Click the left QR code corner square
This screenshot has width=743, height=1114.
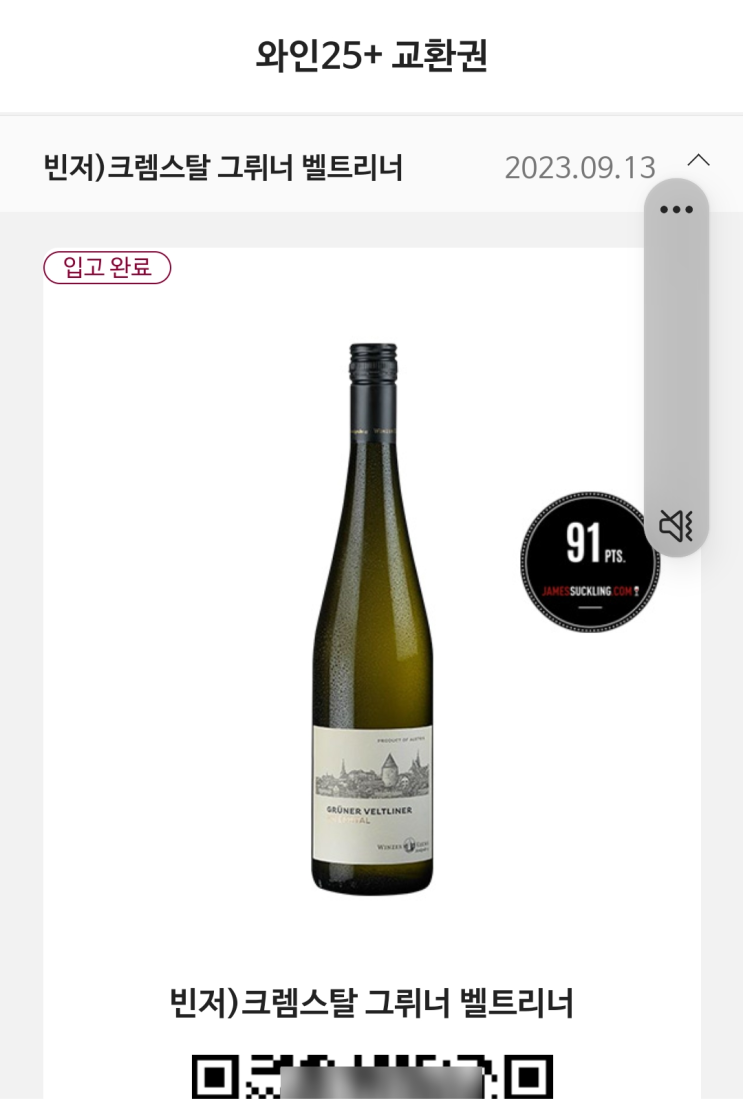[216, 1077]
